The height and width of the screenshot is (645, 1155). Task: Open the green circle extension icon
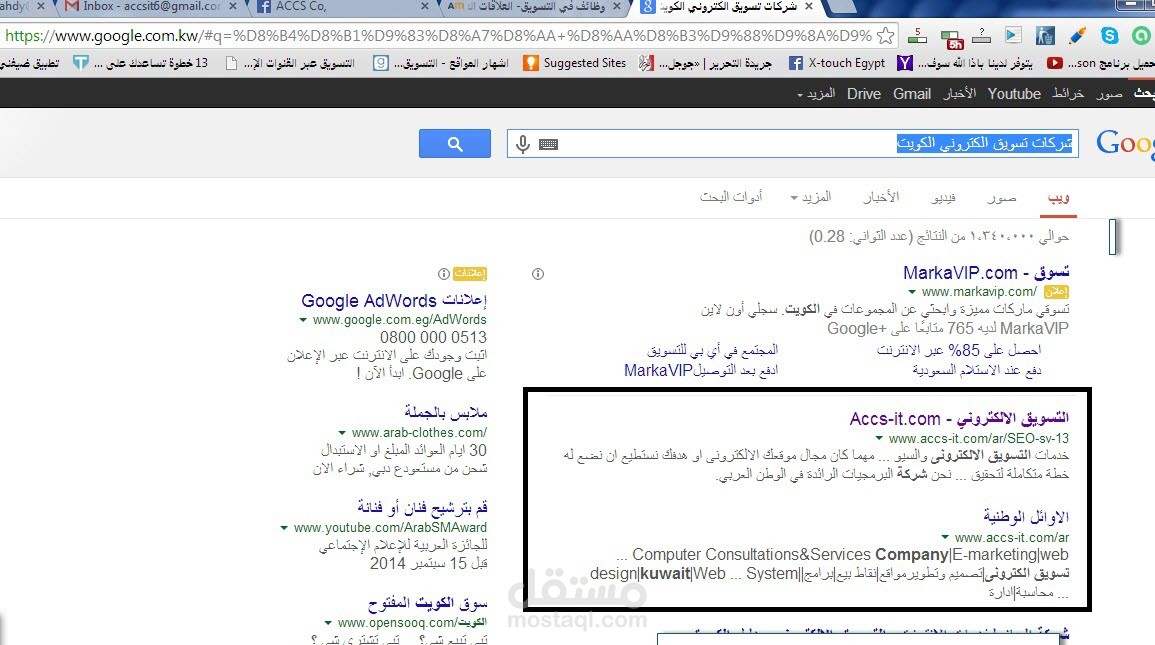click(1141, 35)
